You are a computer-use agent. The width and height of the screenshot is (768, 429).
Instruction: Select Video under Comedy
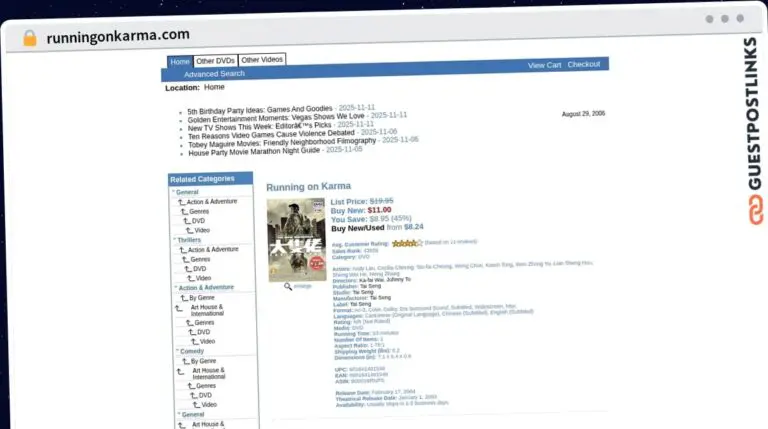coord(209,405)
